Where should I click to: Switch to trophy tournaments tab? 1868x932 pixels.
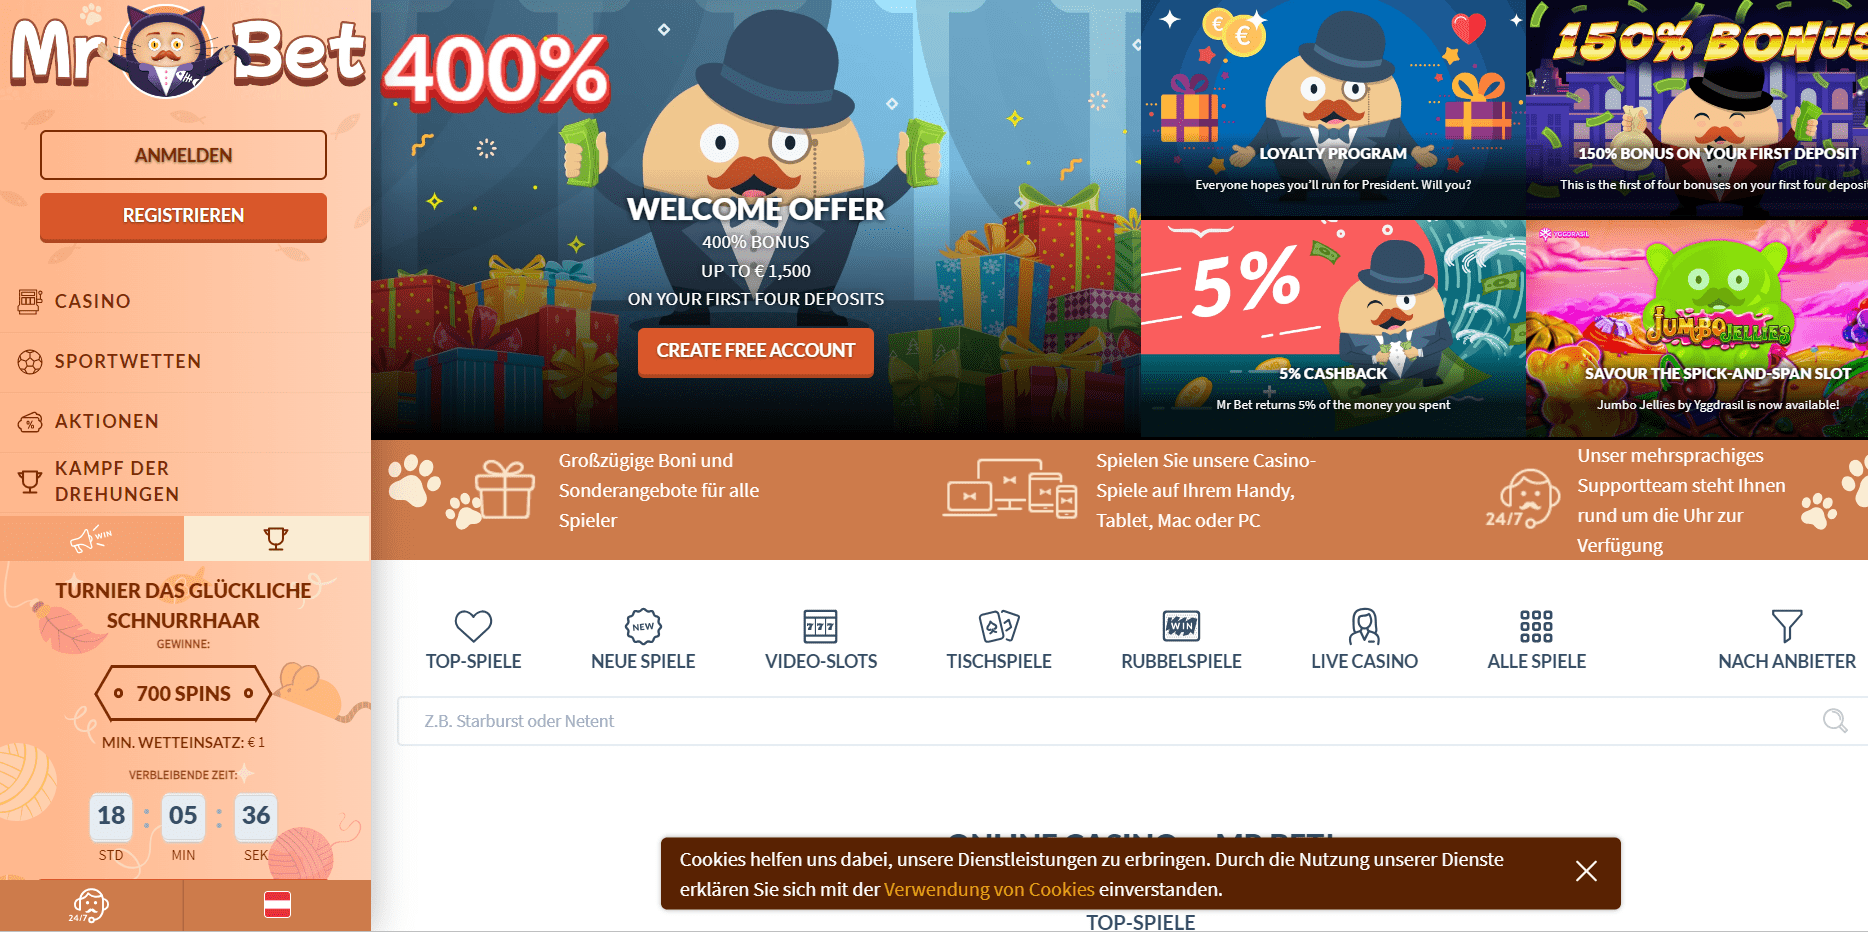(277, 539)
